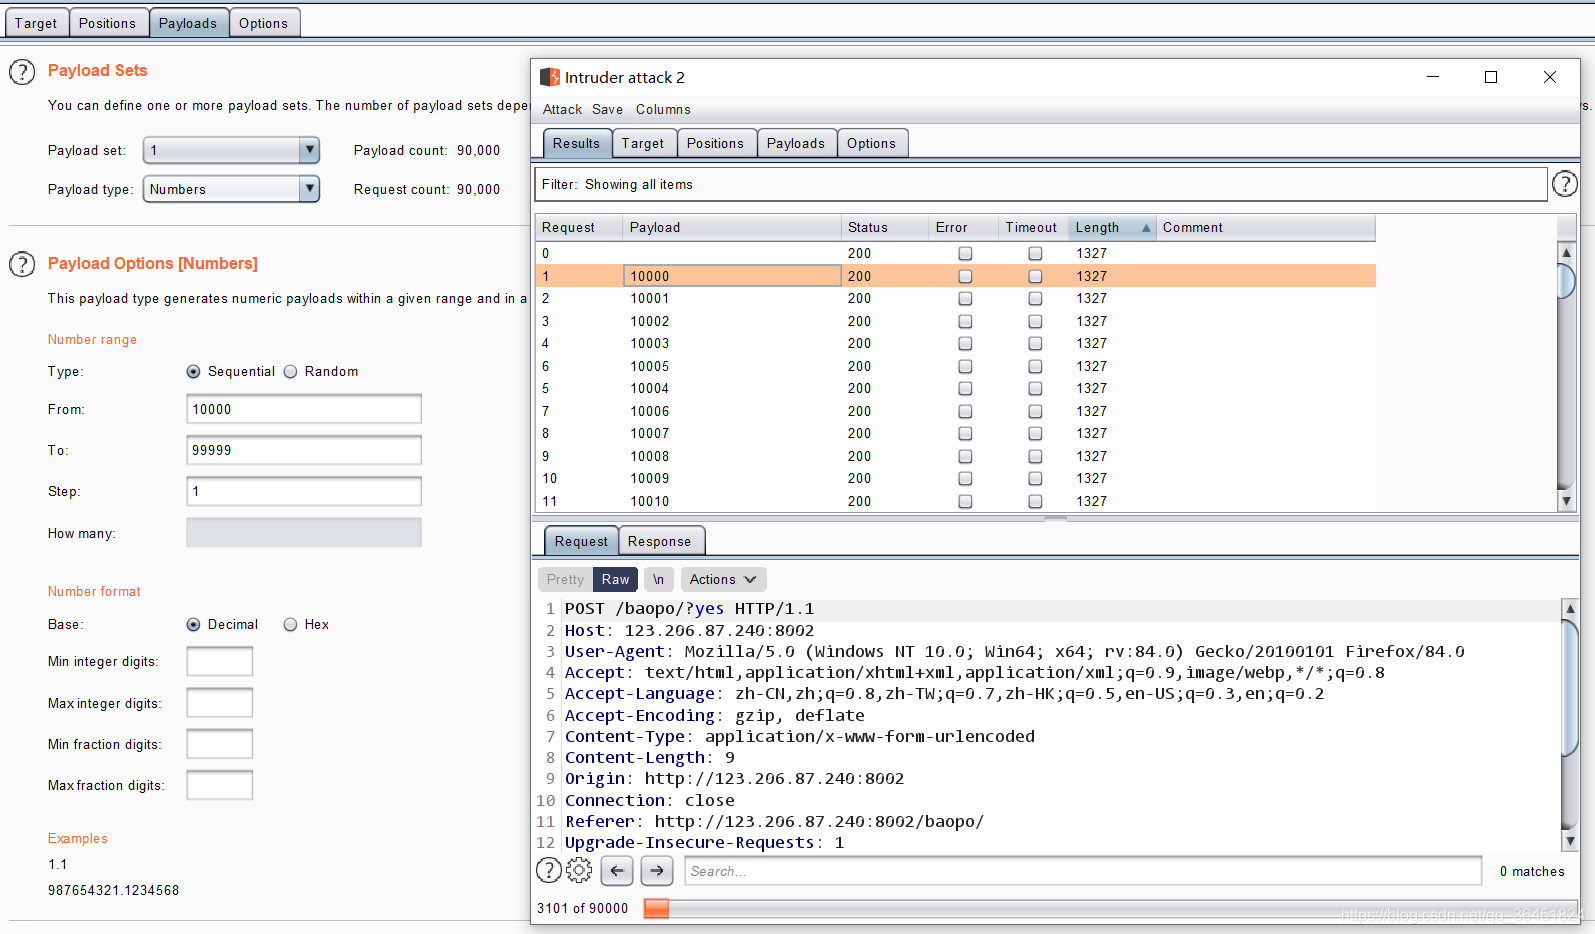This screenshot has height=934, width=1595.
Task: Tick the Timeout checkbox for payload 10005
Action: 1035,366
